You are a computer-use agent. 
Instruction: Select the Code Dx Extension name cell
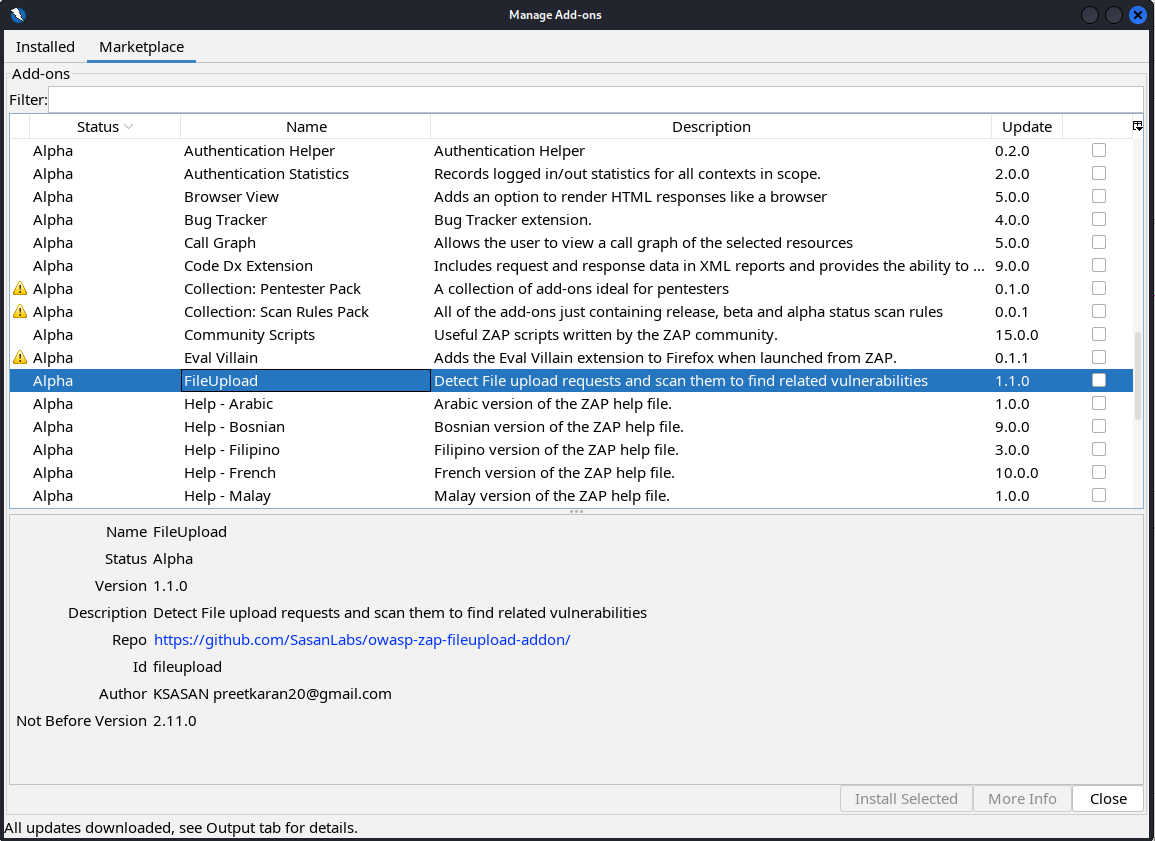pos(306,266)
